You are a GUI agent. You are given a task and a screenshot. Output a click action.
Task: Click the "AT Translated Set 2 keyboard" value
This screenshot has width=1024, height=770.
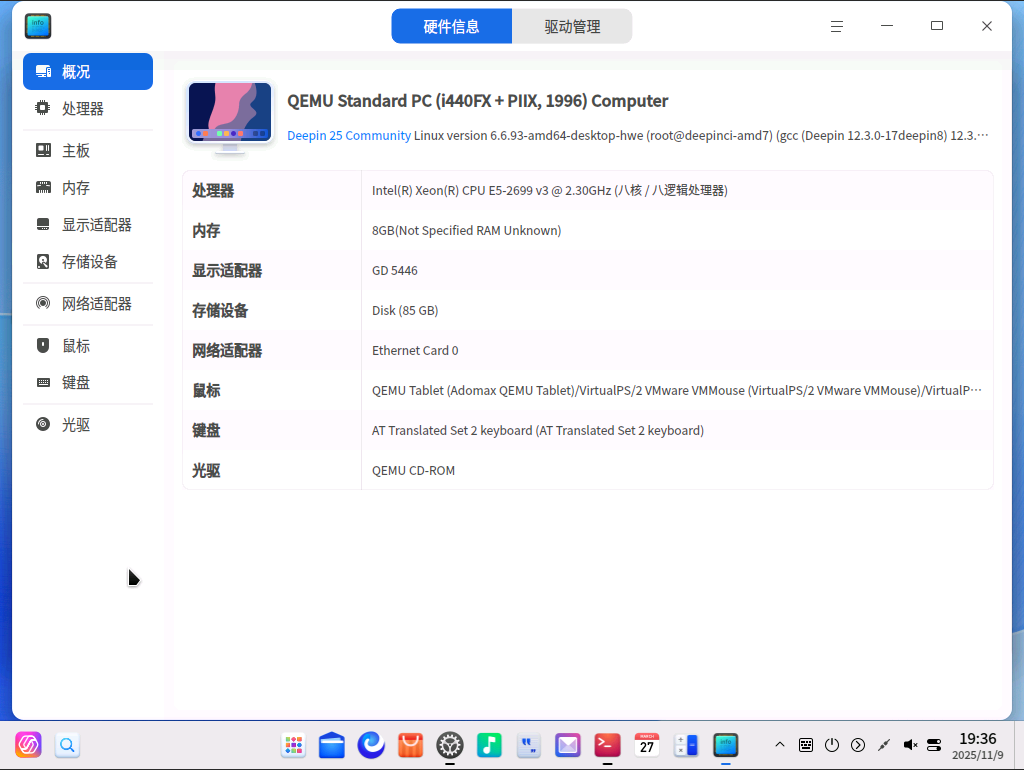pyautogui.click(x=537, y=430)
